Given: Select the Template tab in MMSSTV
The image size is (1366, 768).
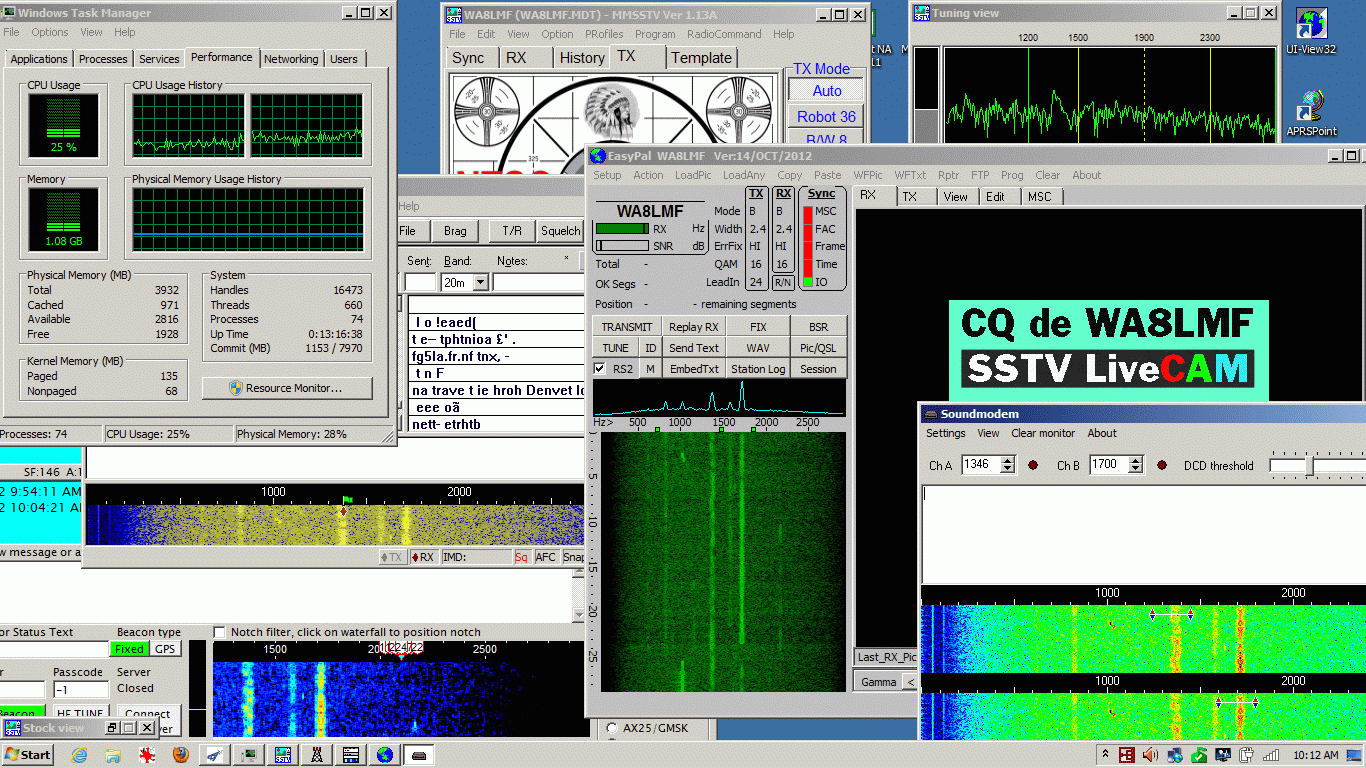Looking at the screenshot, I should coord(701,58).
